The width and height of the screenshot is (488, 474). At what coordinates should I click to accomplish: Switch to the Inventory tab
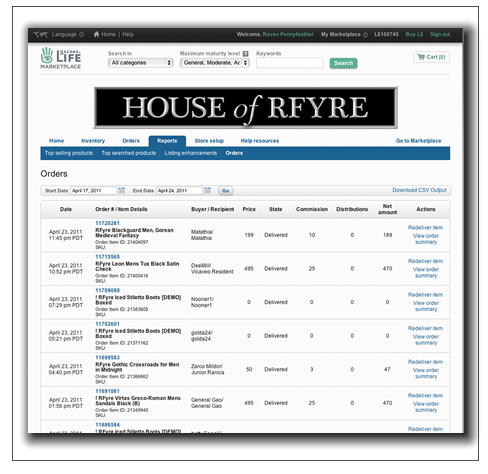[93, 141]
